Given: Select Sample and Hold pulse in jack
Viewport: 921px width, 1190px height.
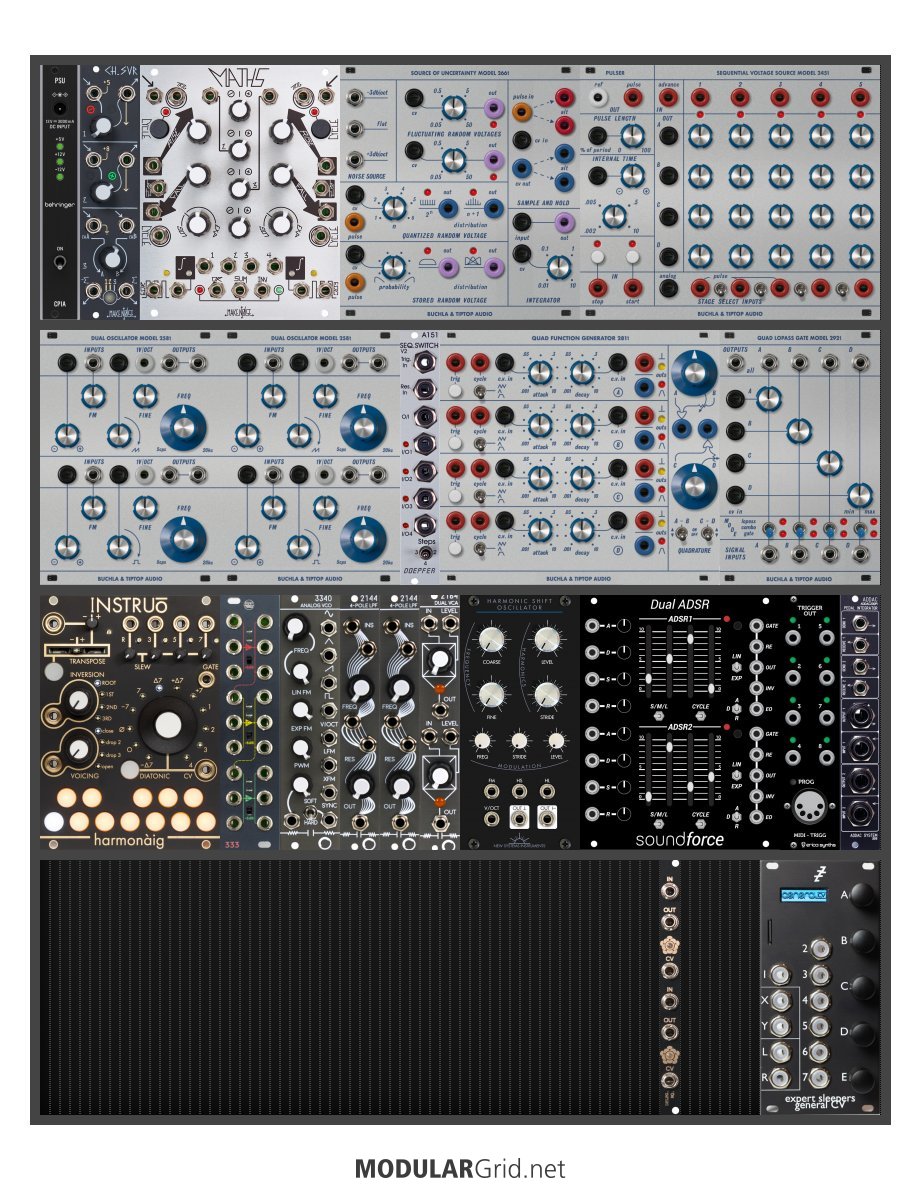Looking at the screenshot, I should click(x=521, y=112).
